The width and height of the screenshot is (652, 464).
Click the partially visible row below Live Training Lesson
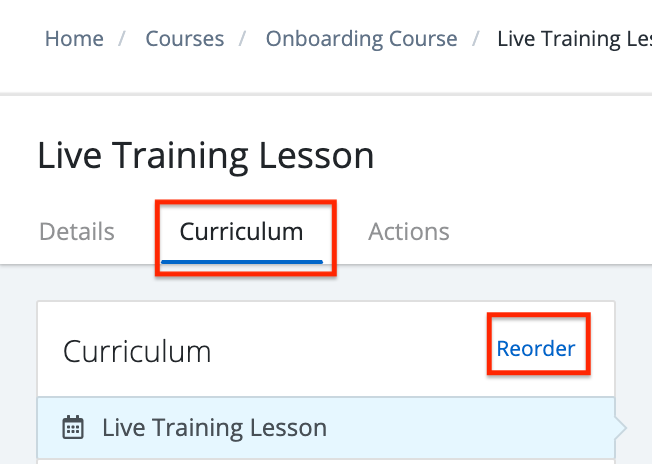coord(326,462)
